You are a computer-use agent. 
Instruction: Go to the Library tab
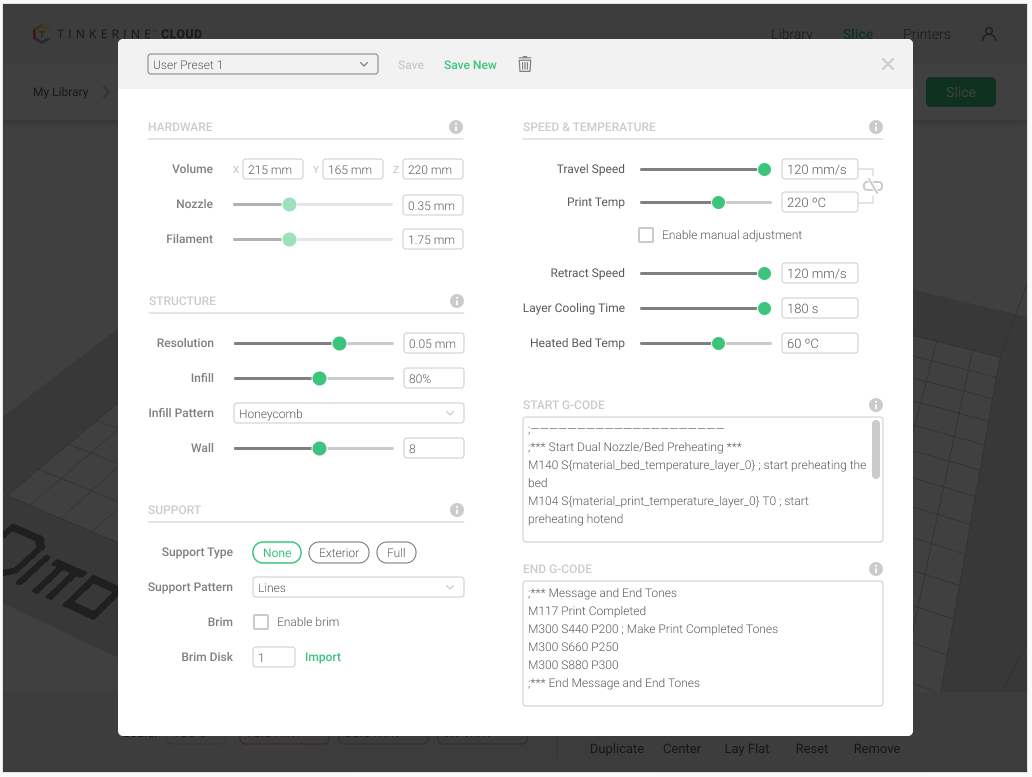(792, 34)
